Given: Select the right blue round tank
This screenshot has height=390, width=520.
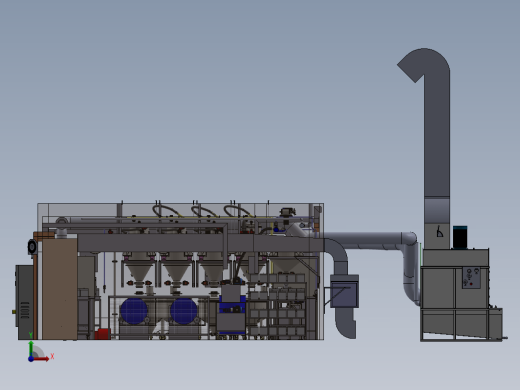Looking at the screenshot, I should tap(184, 311).
